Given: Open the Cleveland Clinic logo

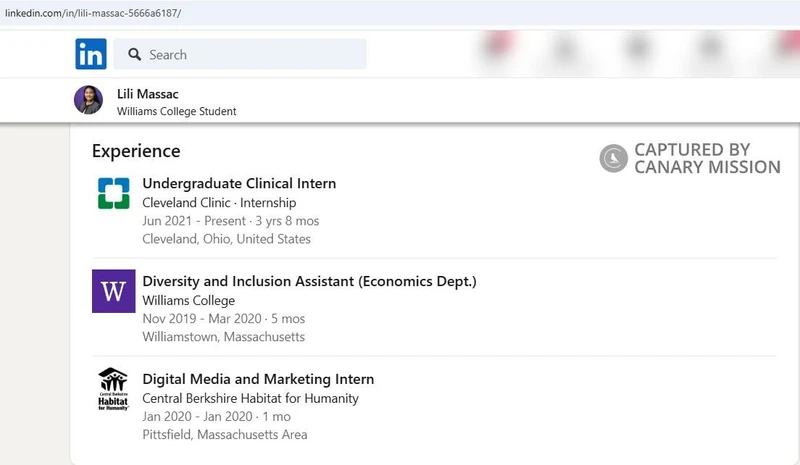Looking at the screenshot, I should (114, 193).
